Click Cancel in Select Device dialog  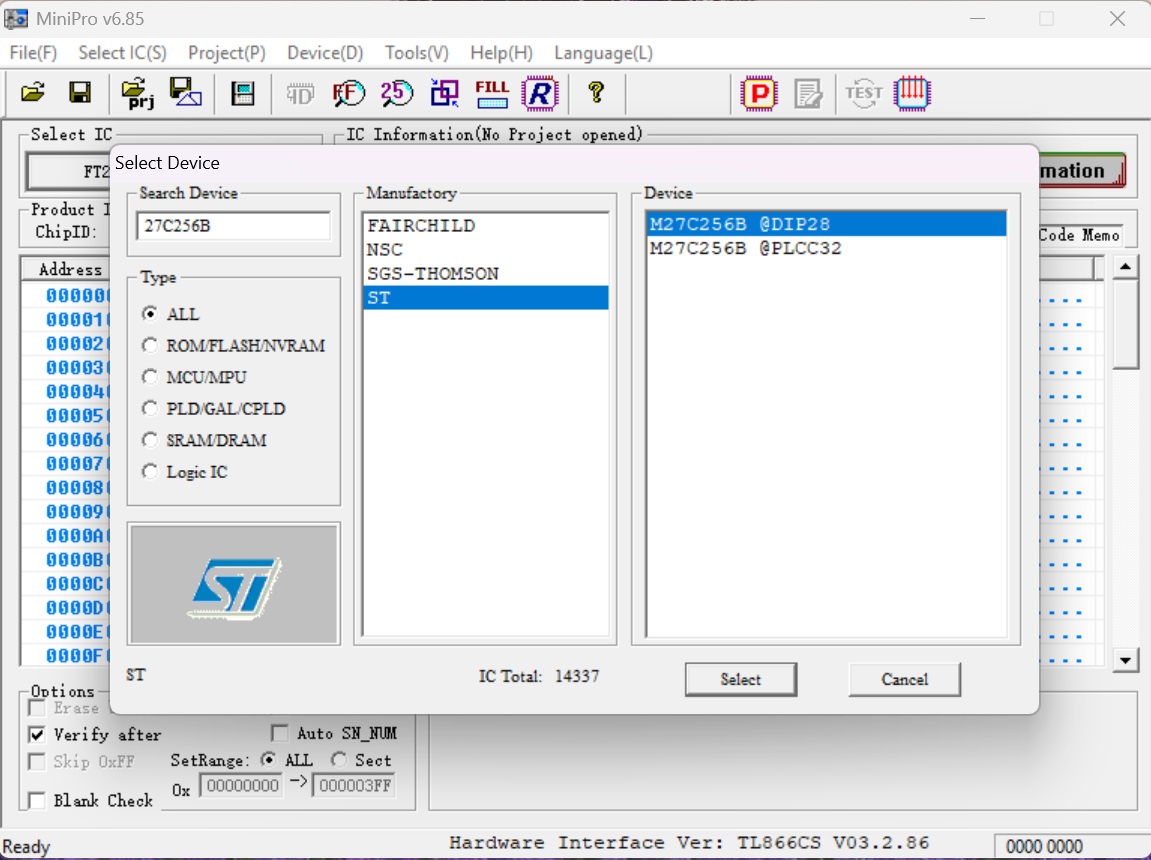click(904, 680)
